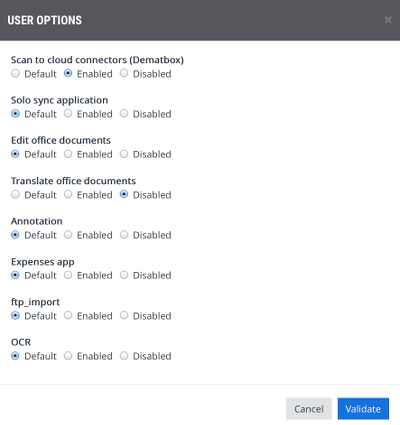This screenshot has height=425, width=400.
Task: Click the 'USER OPTIONS' dialog title
Action: coord(45,20)
